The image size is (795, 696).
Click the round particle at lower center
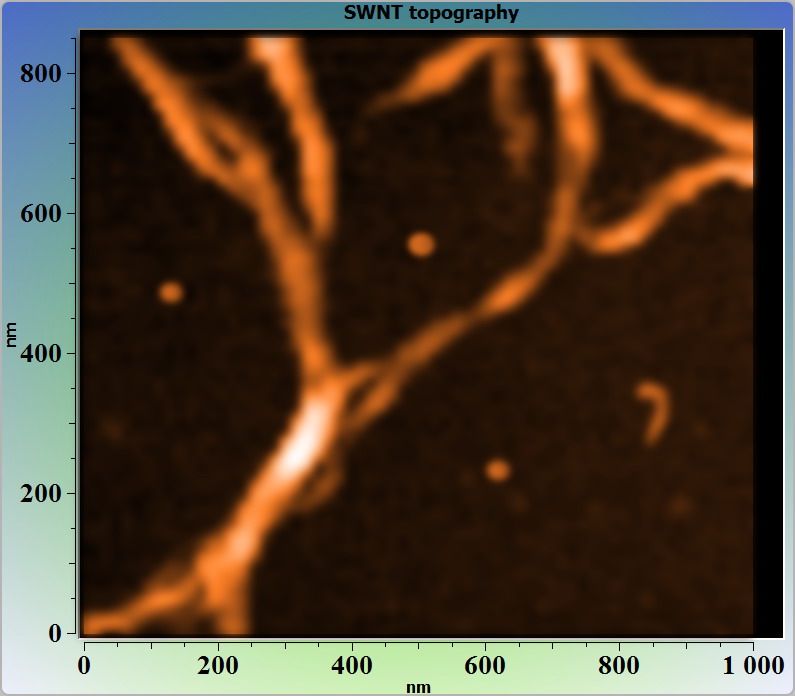(497, 469)
